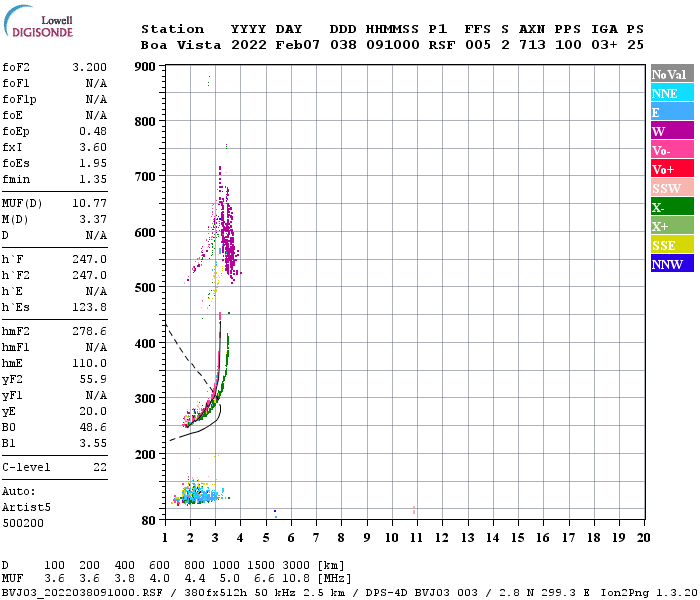Click the fmin value 1.35
Image resolution: width=700 pixels, height=600 pixels.
click(x=93, y=179)
